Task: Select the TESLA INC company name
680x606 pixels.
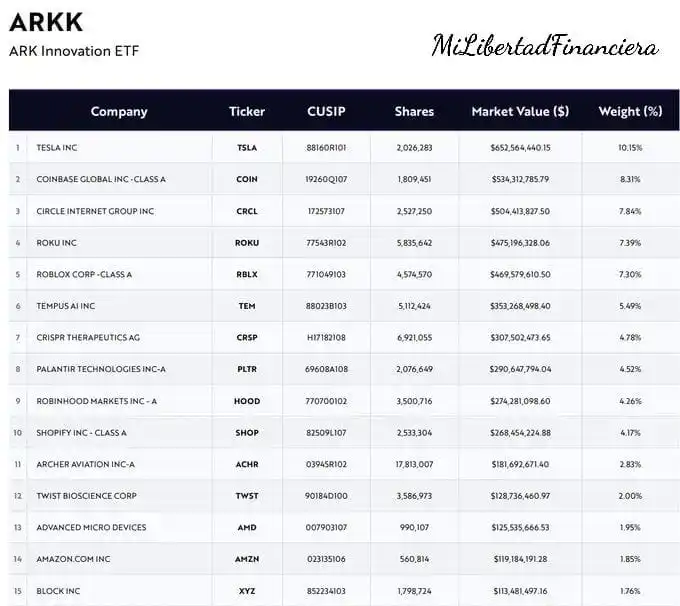Action: click(x=57, y=147)
